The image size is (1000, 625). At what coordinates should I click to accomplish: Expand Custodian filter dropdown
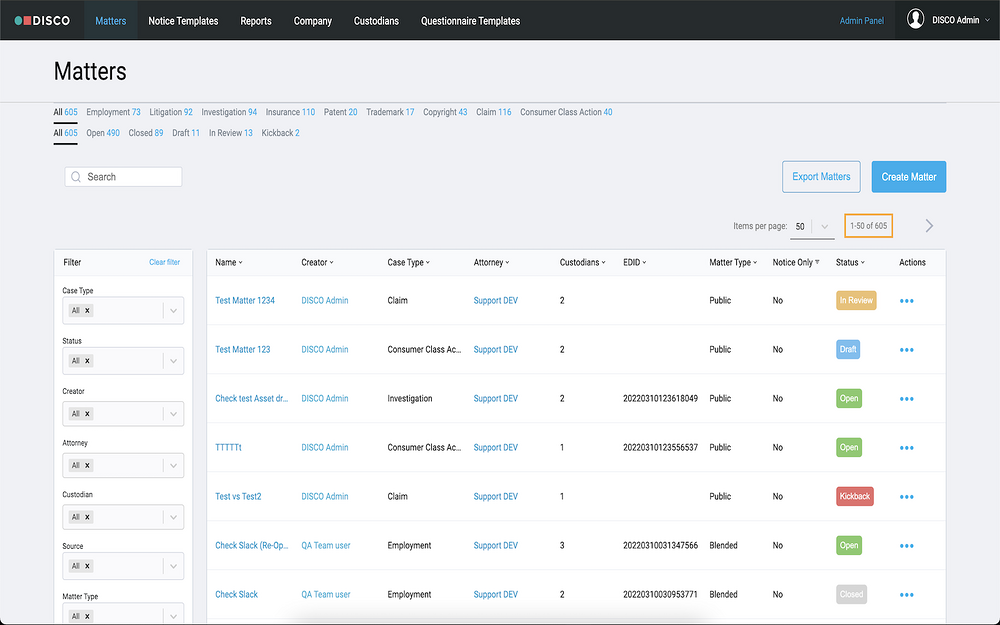(x=173, y=517)
